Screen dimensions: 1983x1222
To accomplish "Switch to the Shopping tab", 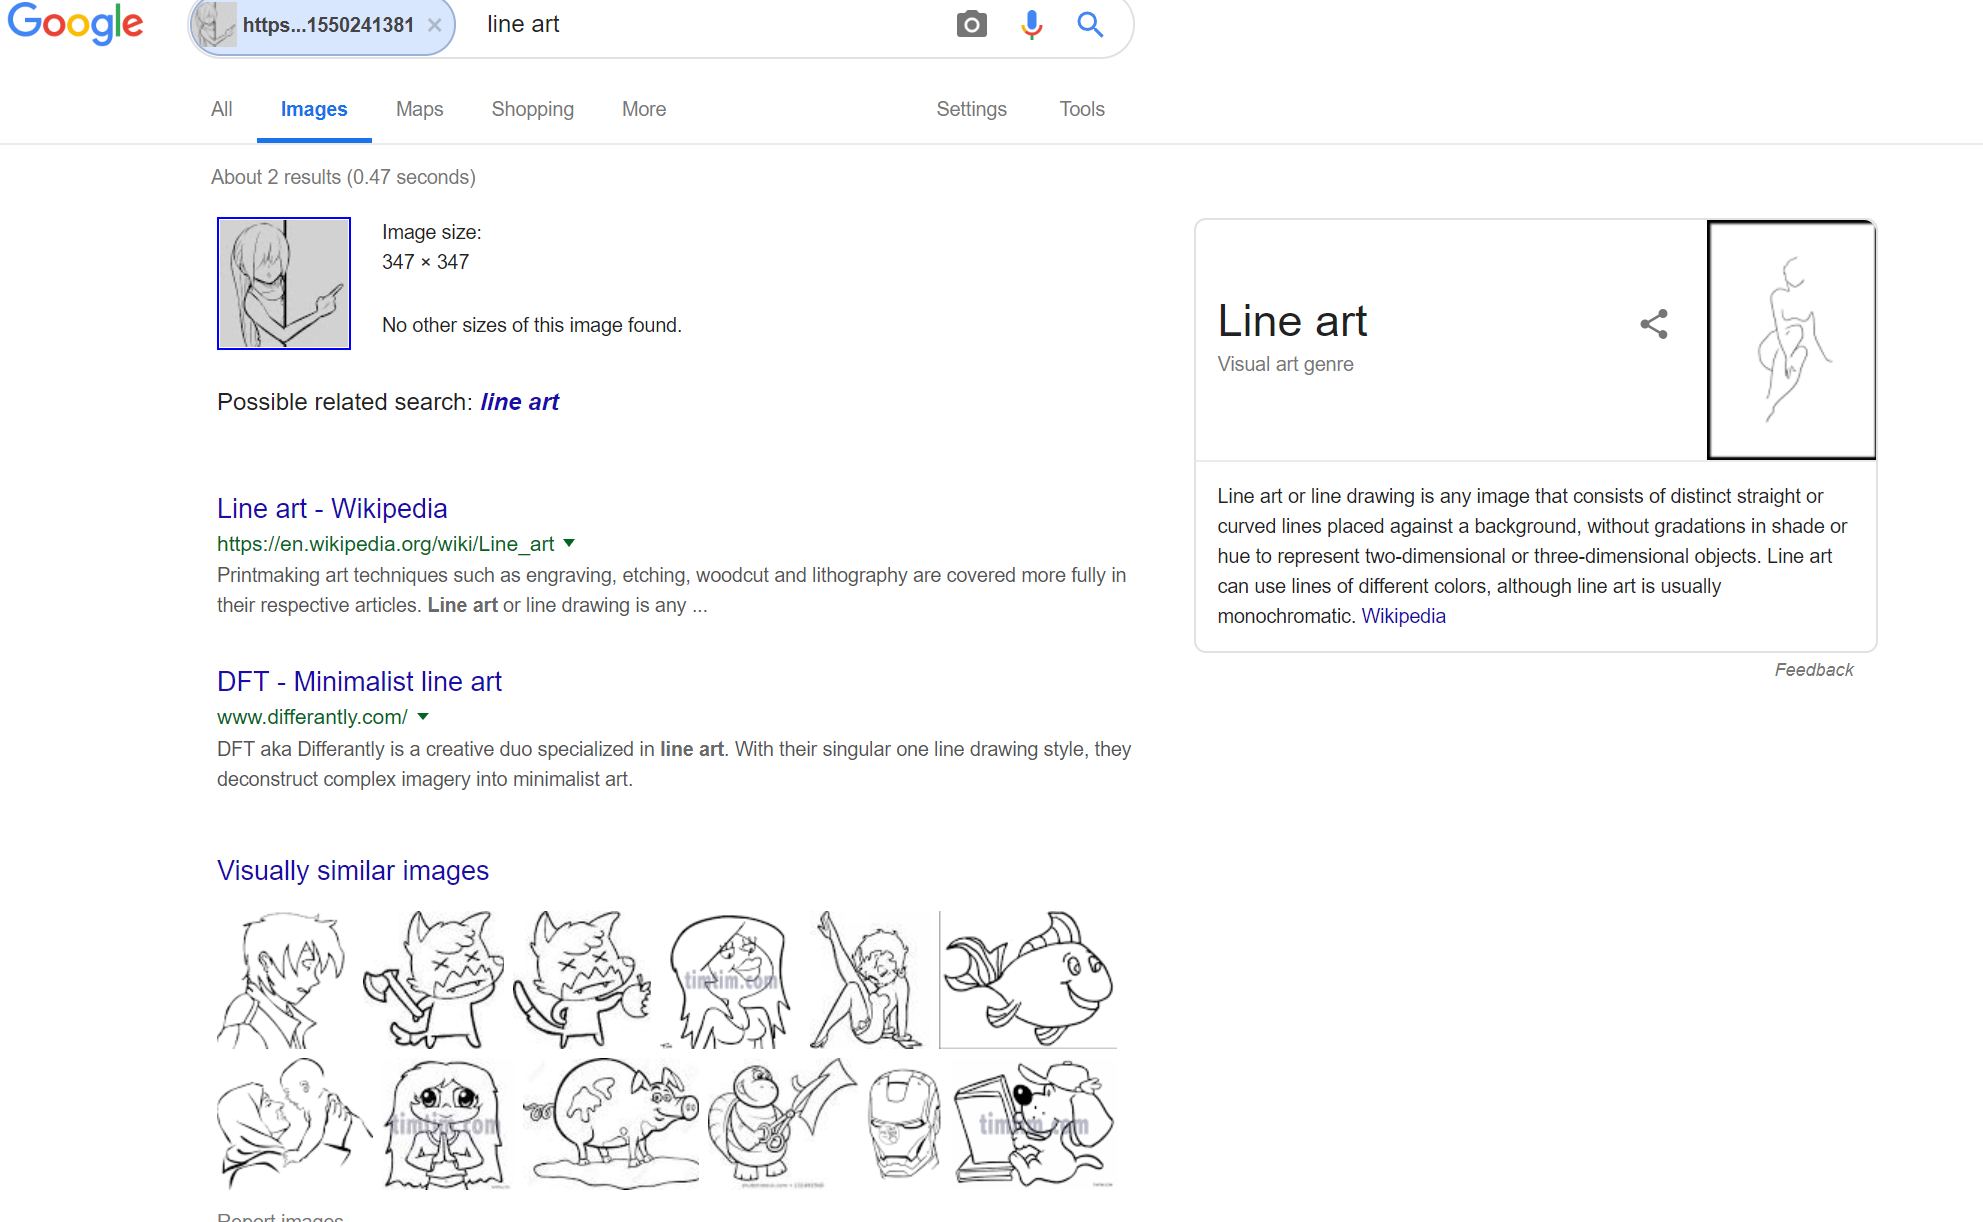I will click(x=532, y=109).
